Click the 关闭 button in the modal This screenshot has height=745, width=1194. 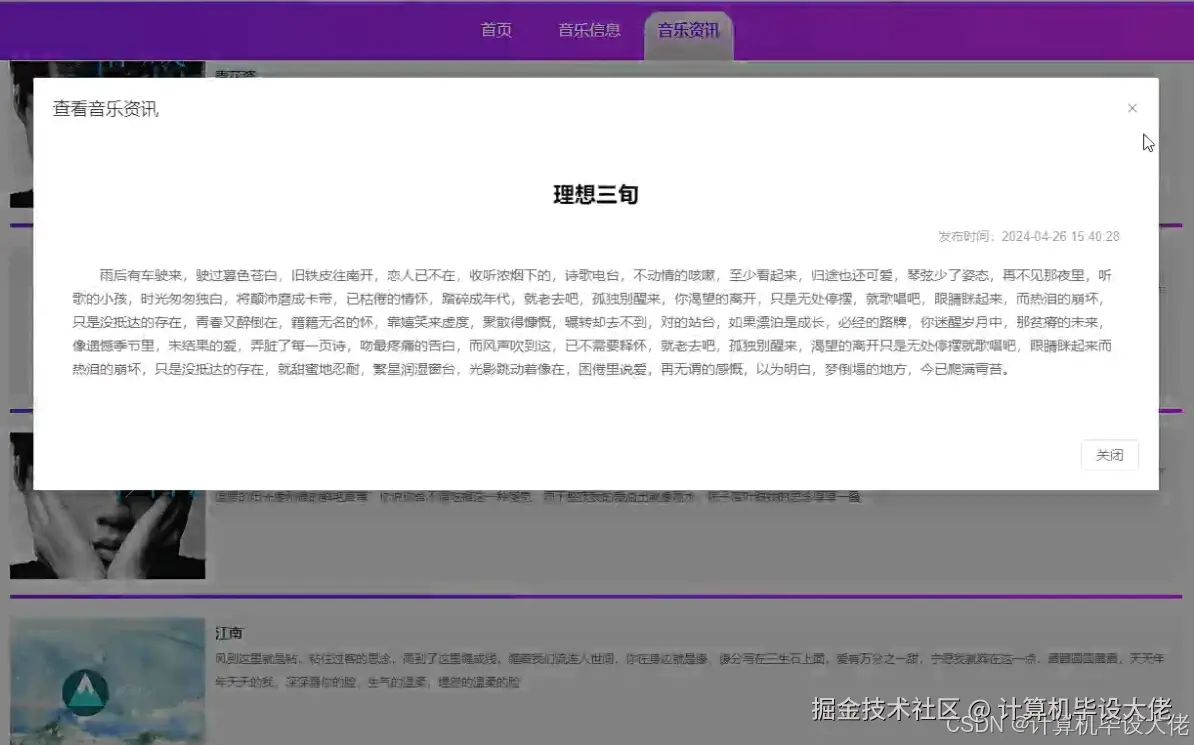1109,454
